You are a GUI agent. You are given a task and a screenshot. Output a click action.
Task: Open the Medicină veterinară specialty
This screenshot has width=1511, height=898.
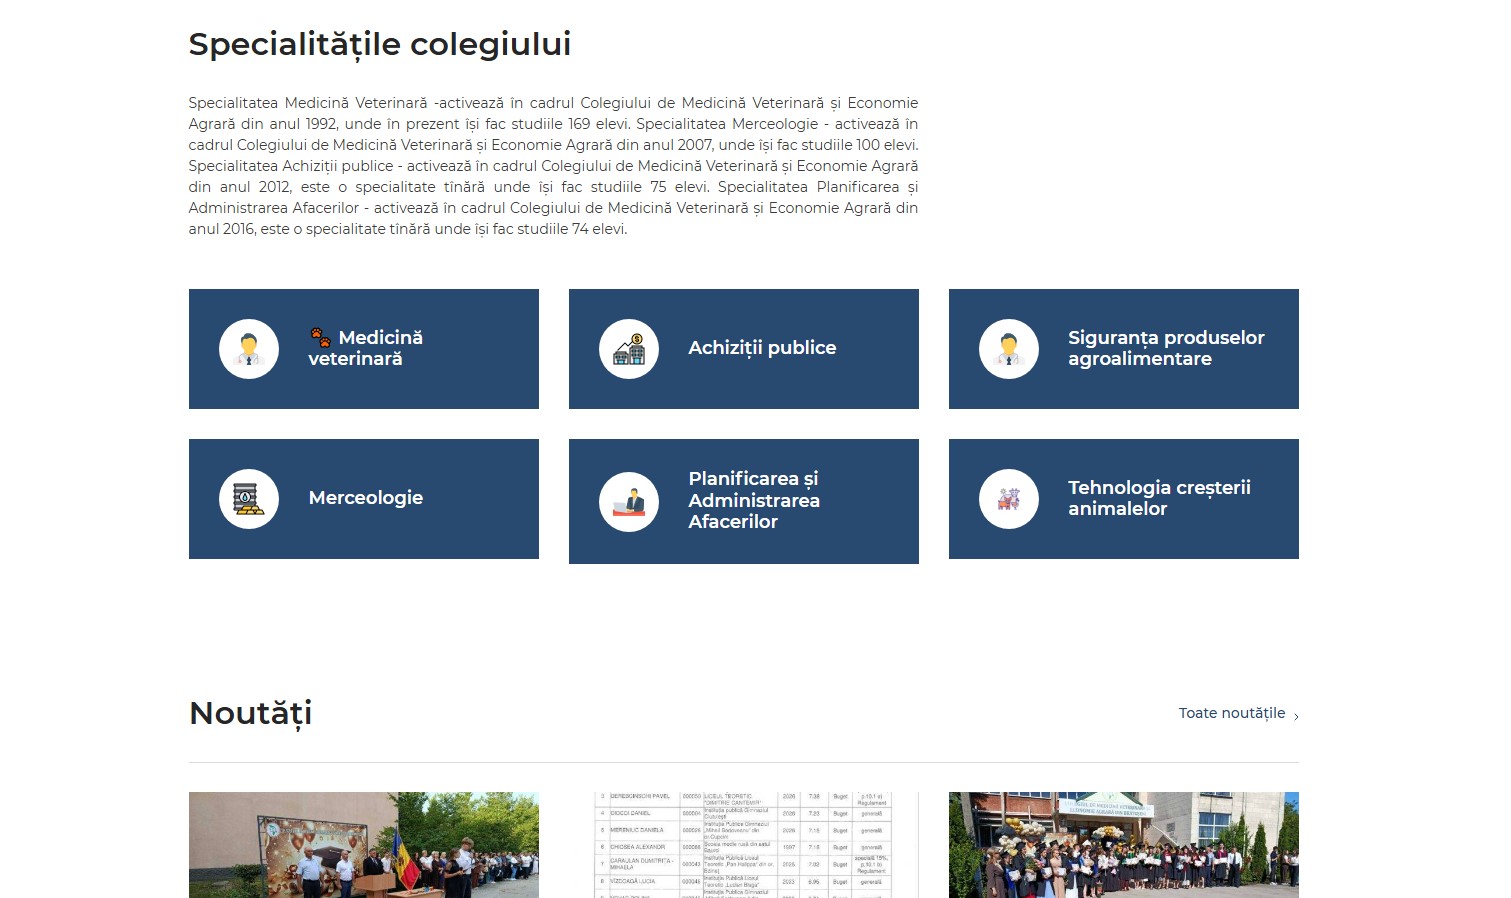tap(364, 349)
